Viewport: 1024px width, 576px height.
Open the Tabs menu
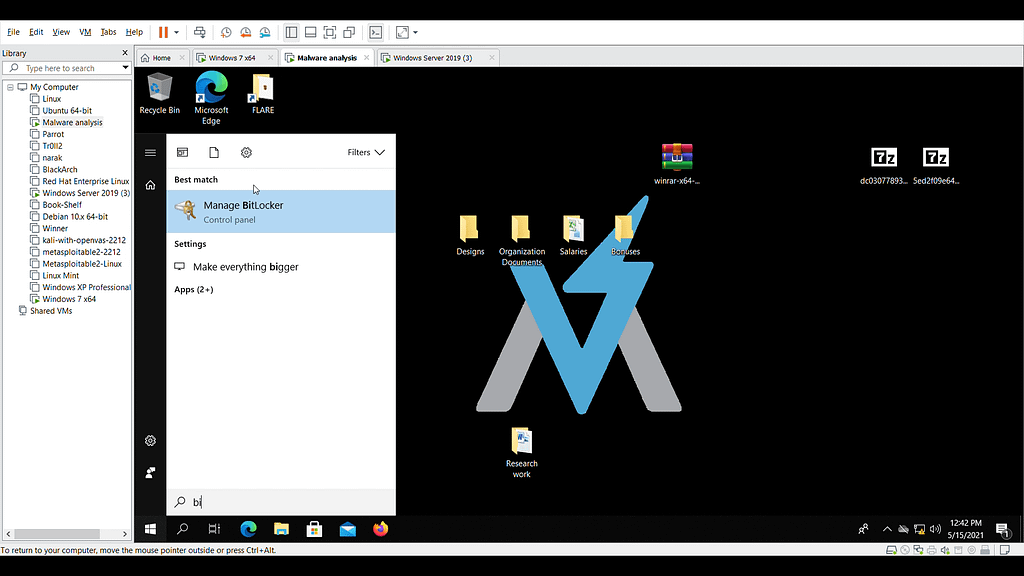pyautogui.click(x=108, y=32)
